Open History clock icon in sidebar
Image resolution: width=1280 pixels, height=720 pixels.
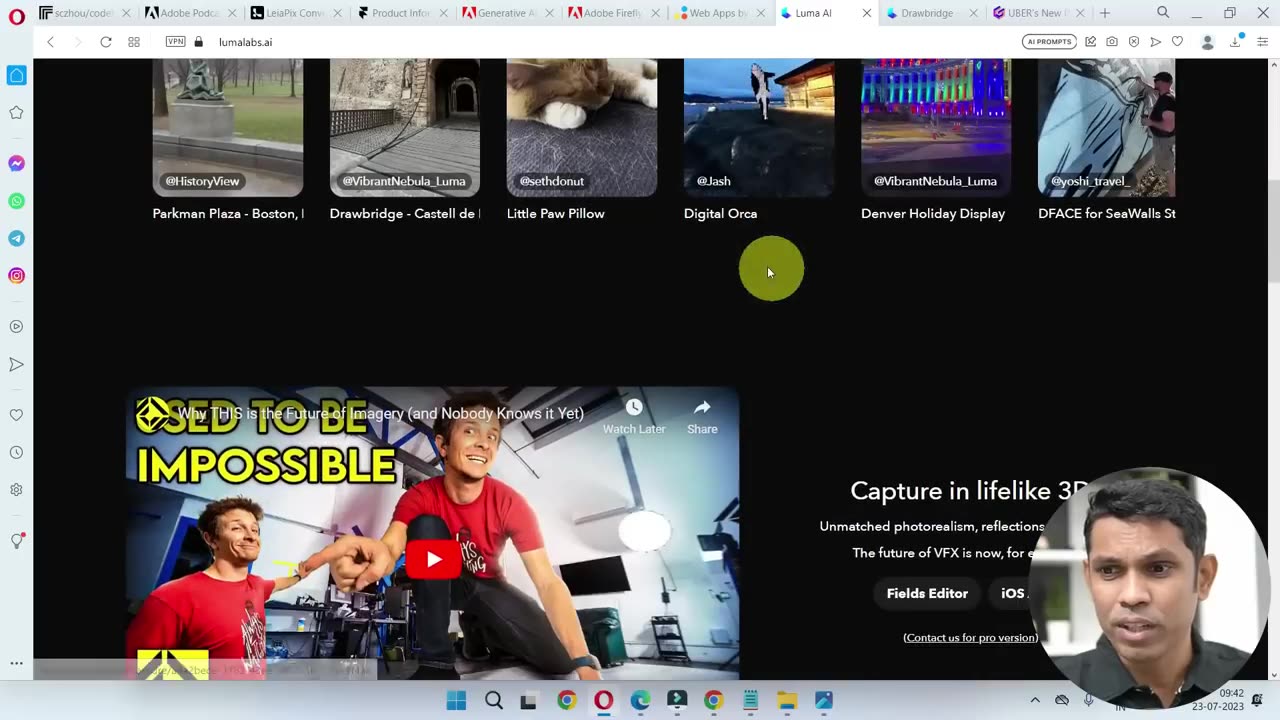tap(16, 452)
